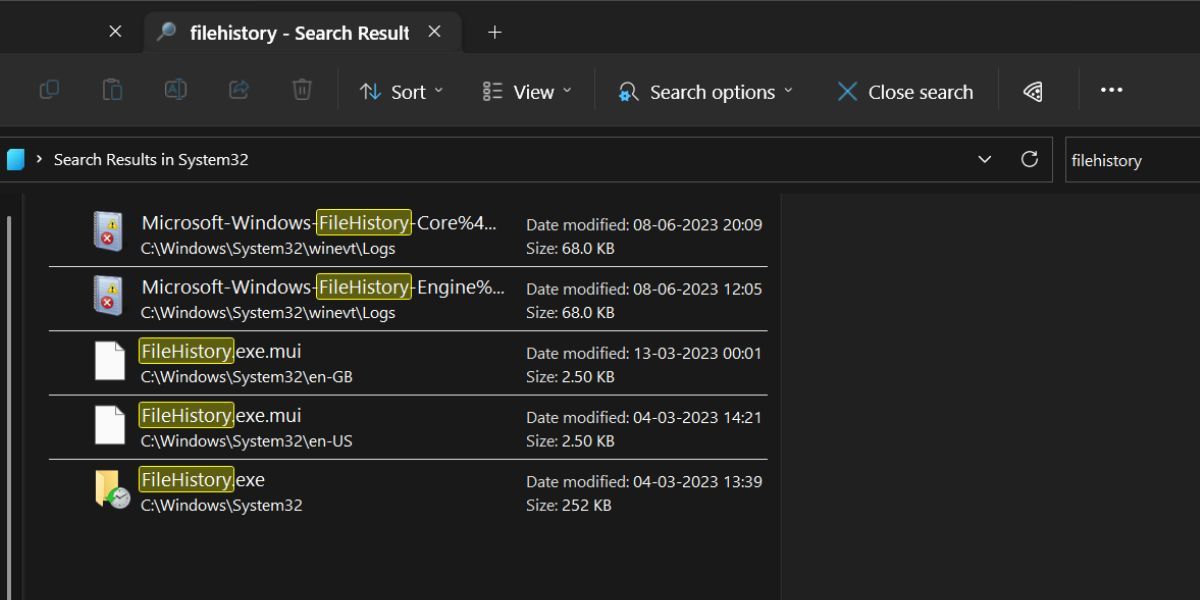Expand address bar history chevron
Image resolution: width=1200 pixels, height=600 pixels.
pyautogui.click(x=985, y=160)
